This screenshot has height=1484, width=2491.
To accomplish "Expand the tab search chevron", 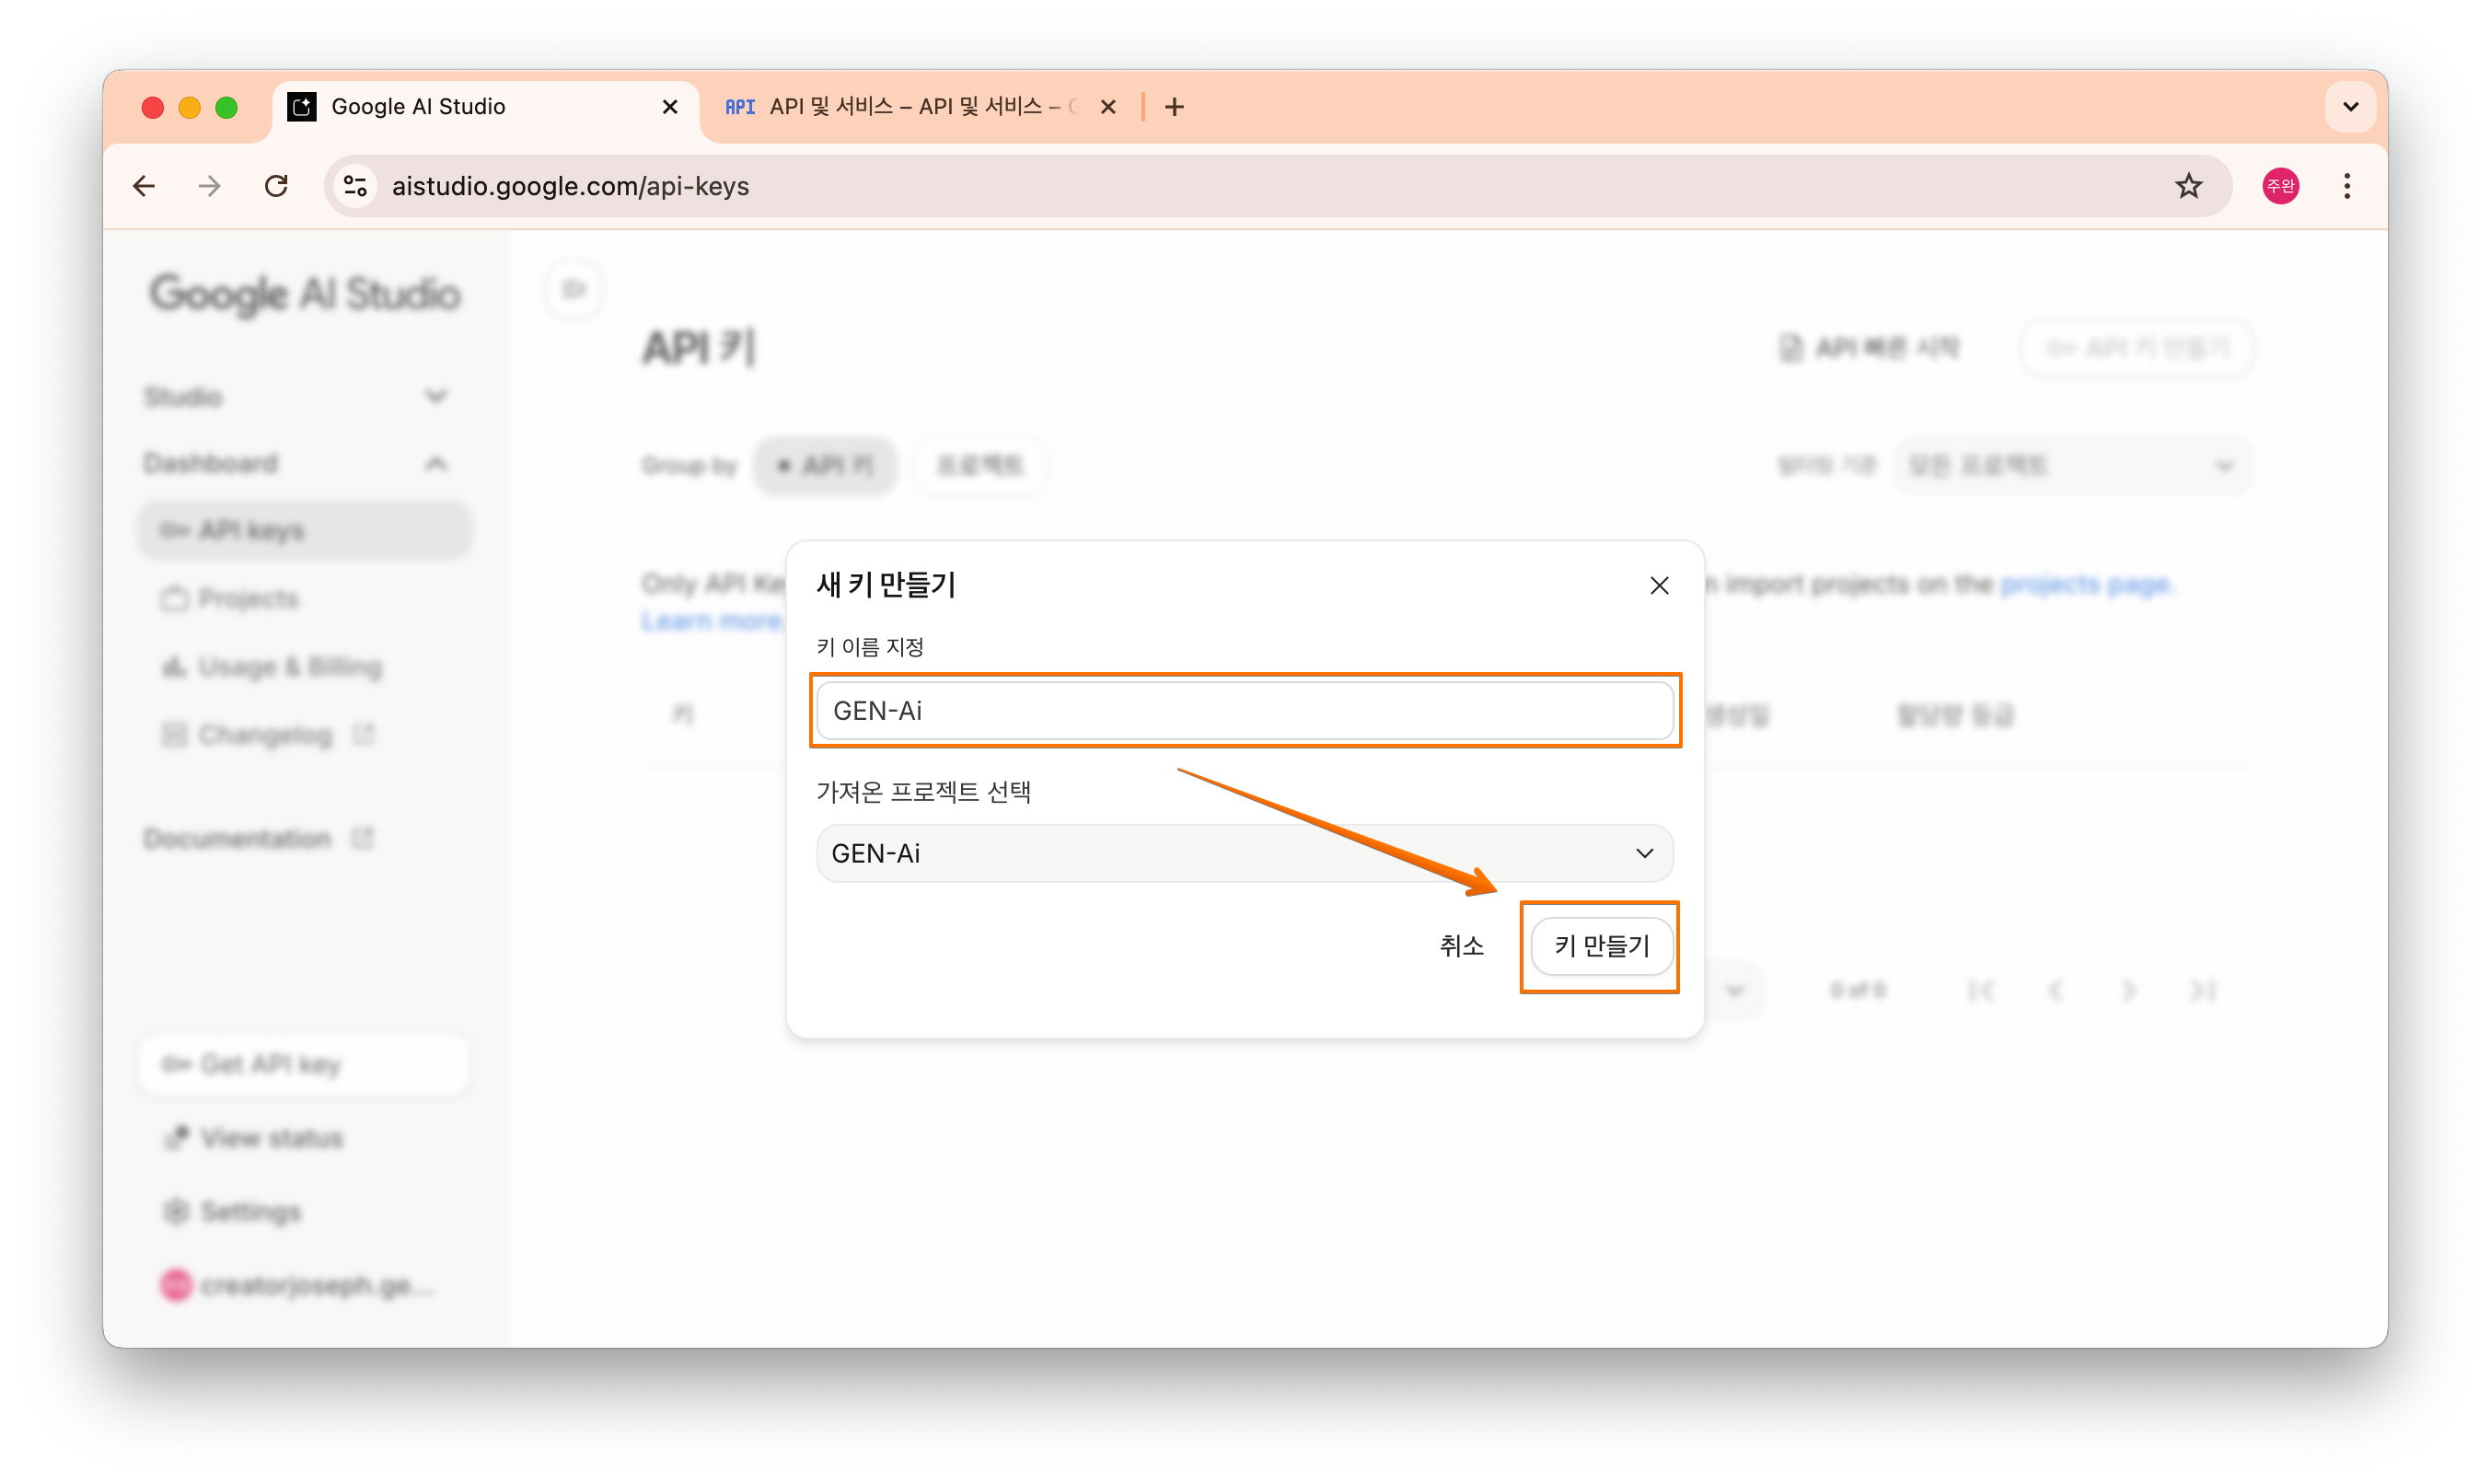I will [x=2350, y=107].
